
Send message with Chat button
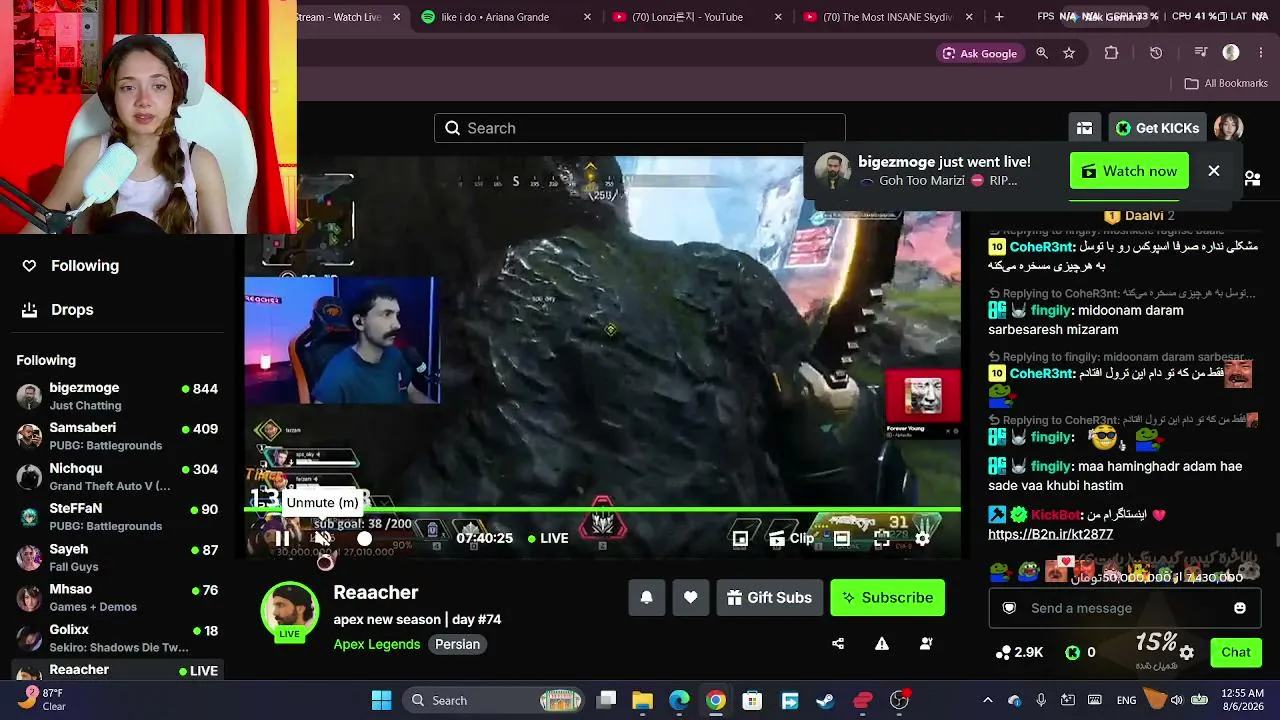tap(1236, 653)
